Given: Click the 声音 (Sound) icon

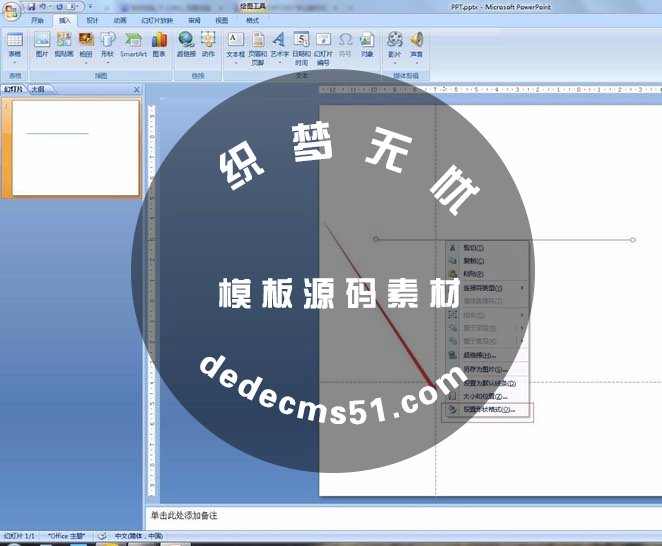Looking at the screenshot, I should click(416, 44).
